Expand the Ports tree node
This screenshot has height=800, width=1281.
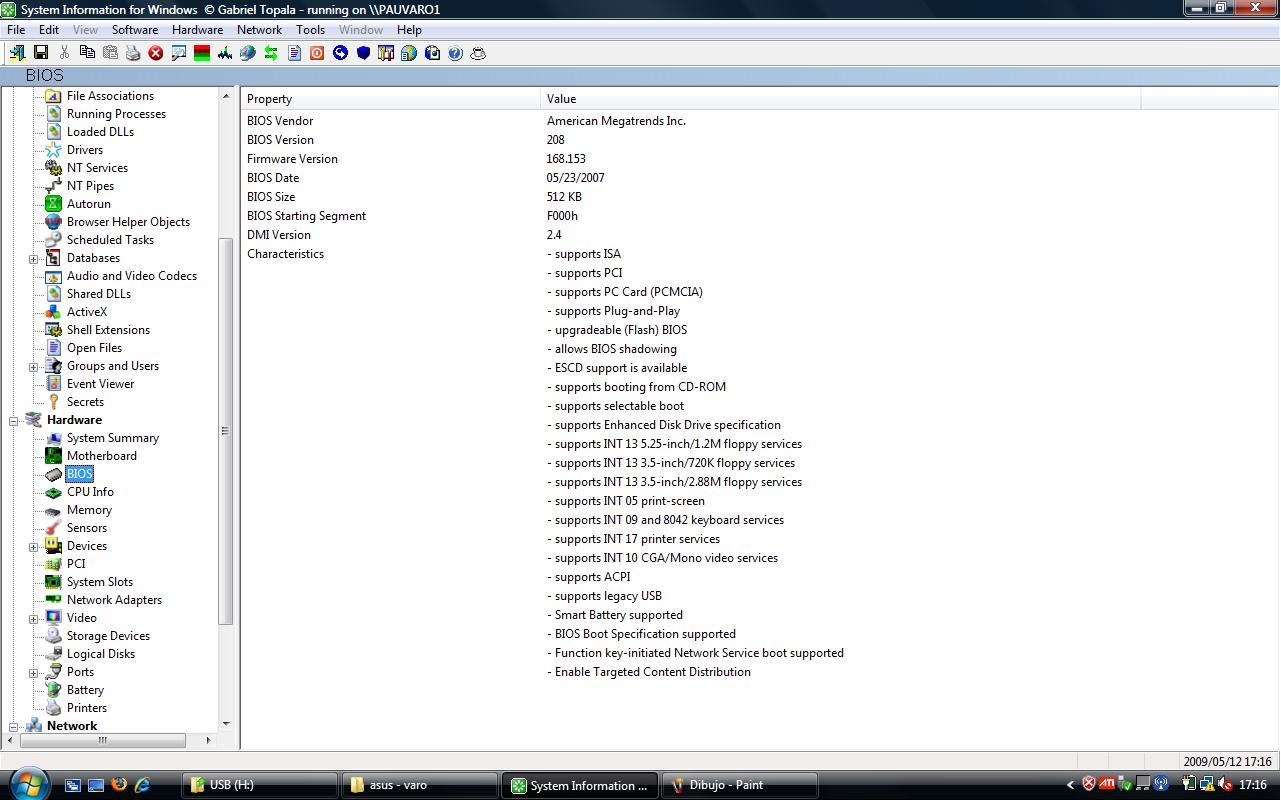34,673
